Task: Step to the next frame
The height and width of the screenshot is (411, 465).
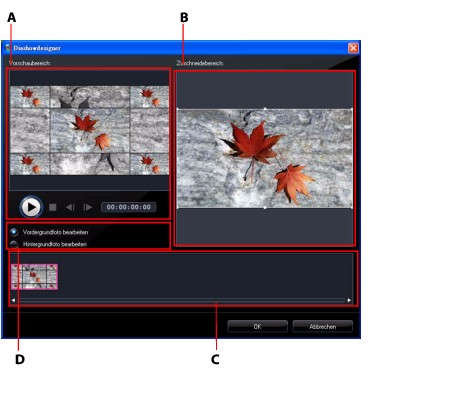Action: click(88, 207)
